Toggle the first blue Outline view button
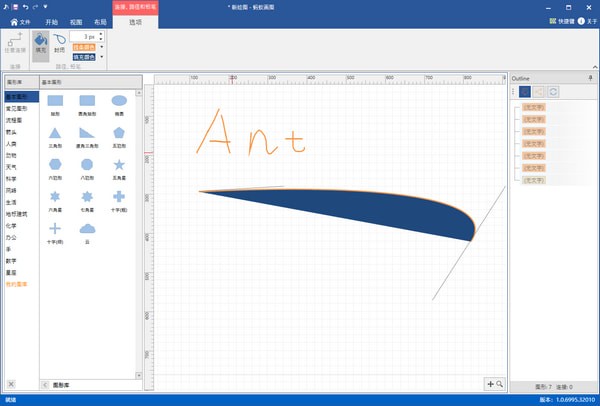Viewport: 600px width, 406px height. point(524,91)
